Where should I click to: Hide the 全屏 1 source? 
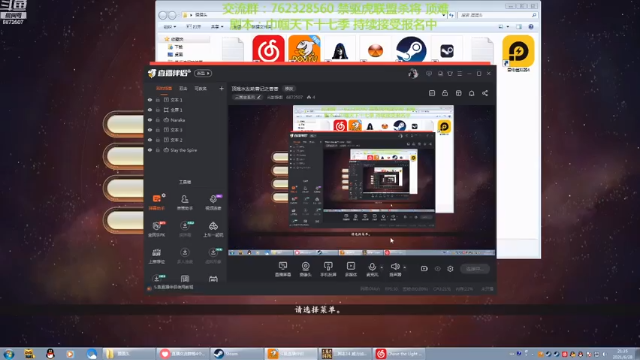click(150, 110)
